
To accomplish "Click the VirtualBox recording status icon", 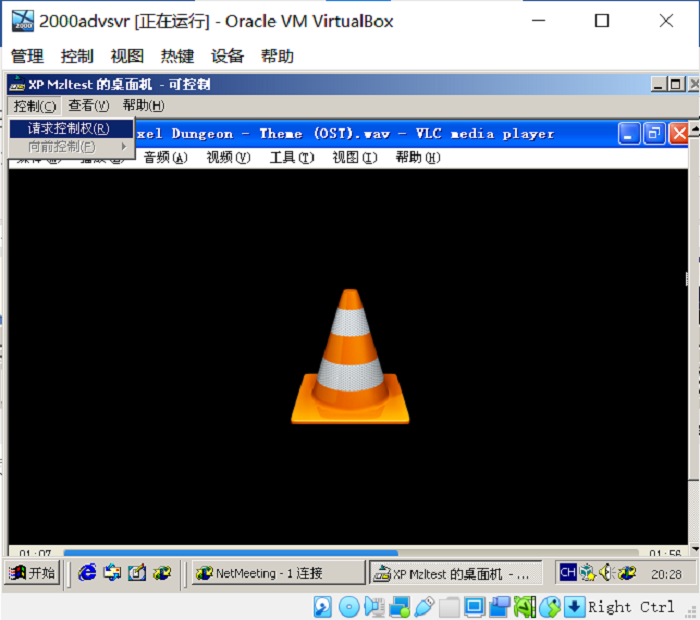I will coord(500,607).
